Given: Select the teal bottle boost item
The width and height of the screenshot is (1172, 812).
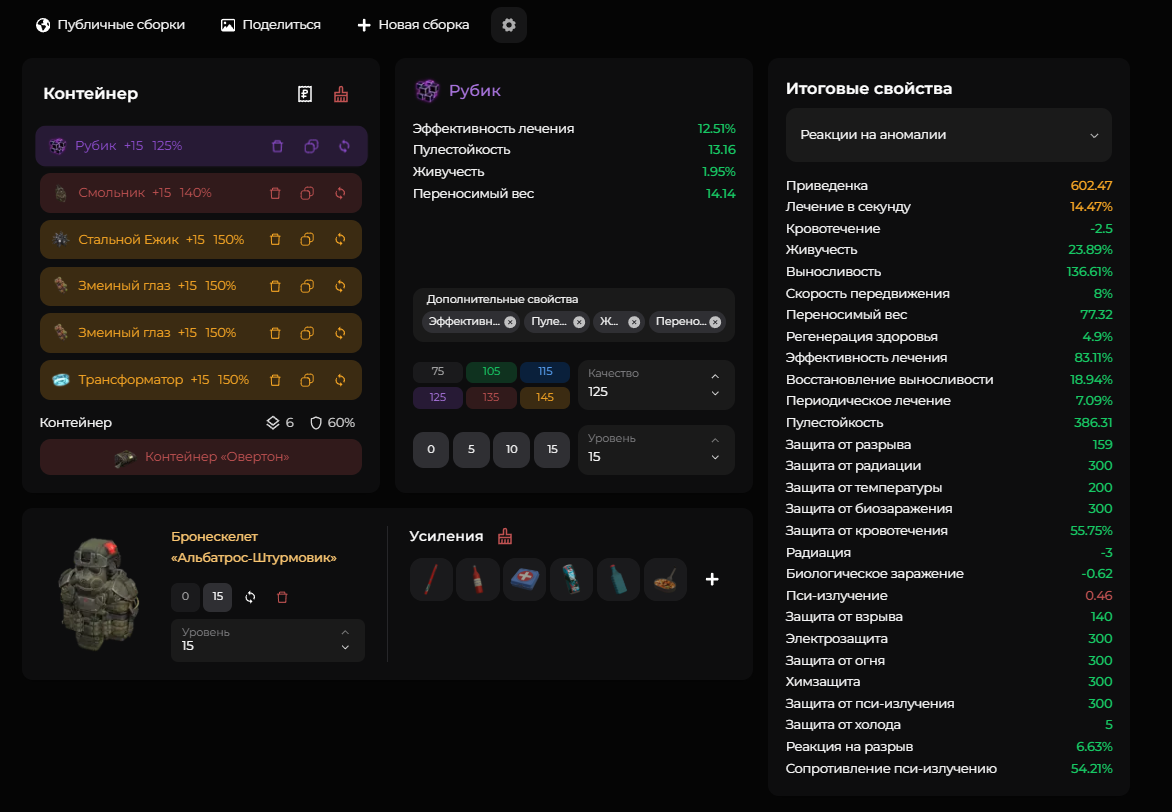Looking at the screenshot, I should coord(618,579).
